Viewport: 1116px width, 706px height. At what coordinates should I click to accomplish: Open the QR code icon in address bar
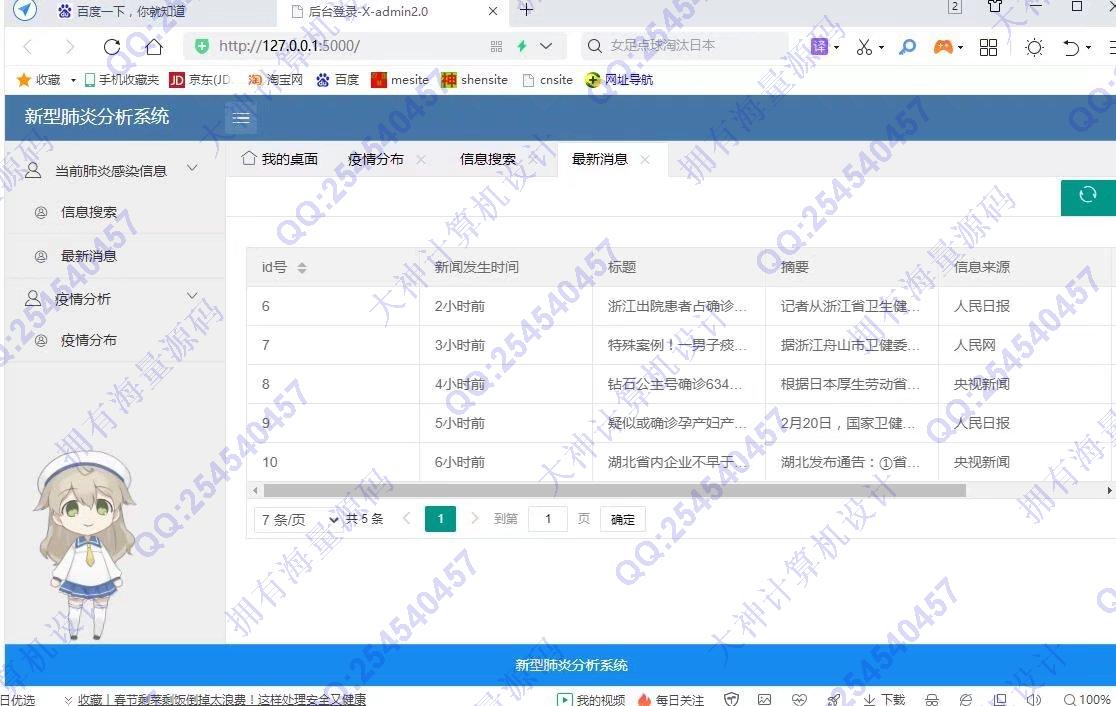[496, 46]
